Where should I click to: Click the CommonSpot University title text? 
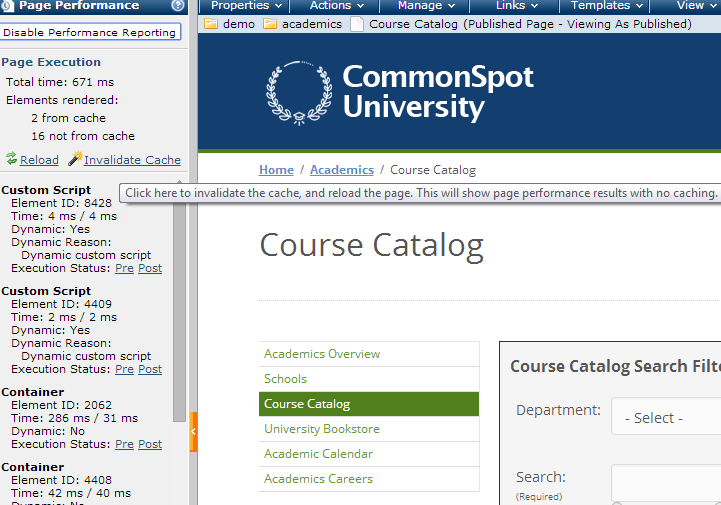pyautogui.click(x=438, y=91)
